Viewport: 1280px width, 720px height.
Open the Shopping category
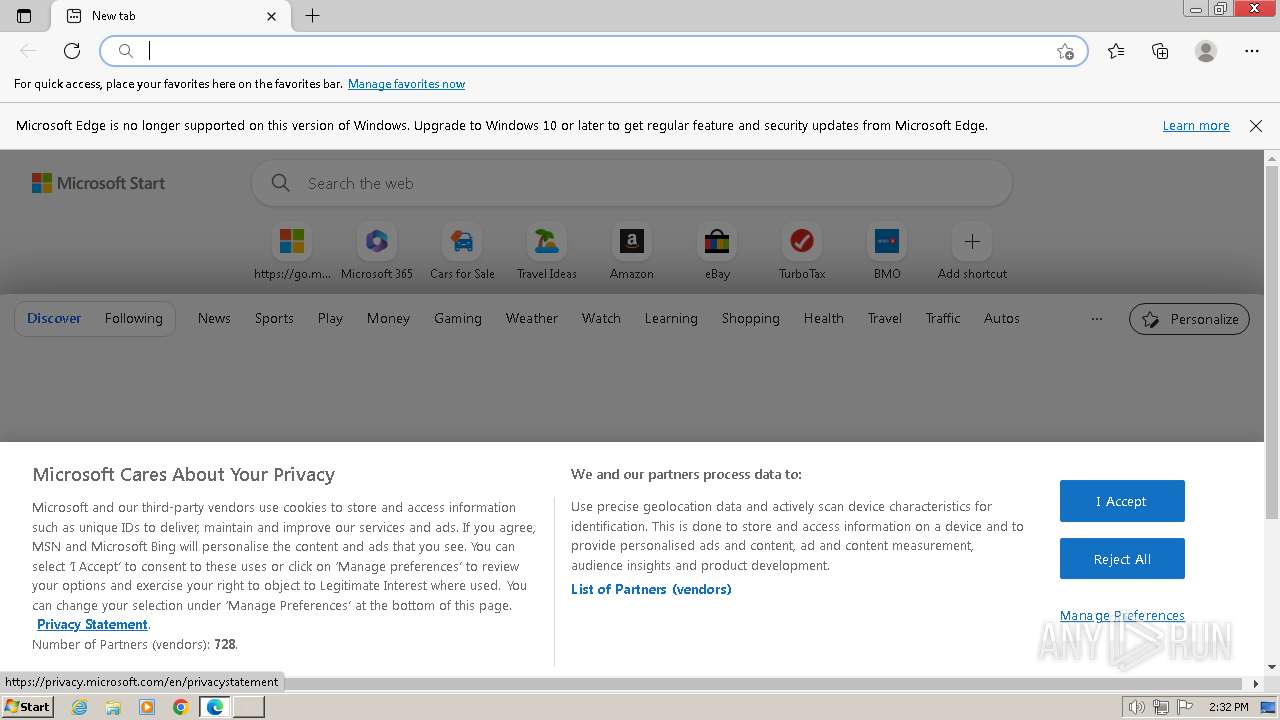(751, 318)
